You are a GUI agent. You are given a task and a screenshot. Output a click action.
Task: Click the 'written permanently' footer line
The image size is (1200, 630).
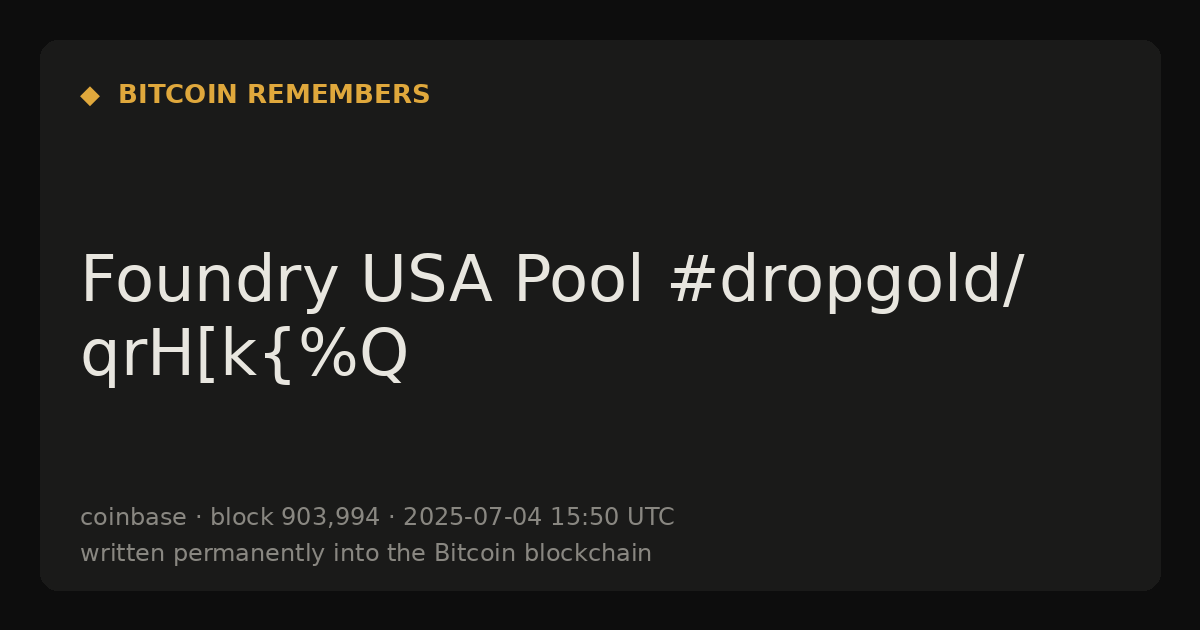point(366,553)
